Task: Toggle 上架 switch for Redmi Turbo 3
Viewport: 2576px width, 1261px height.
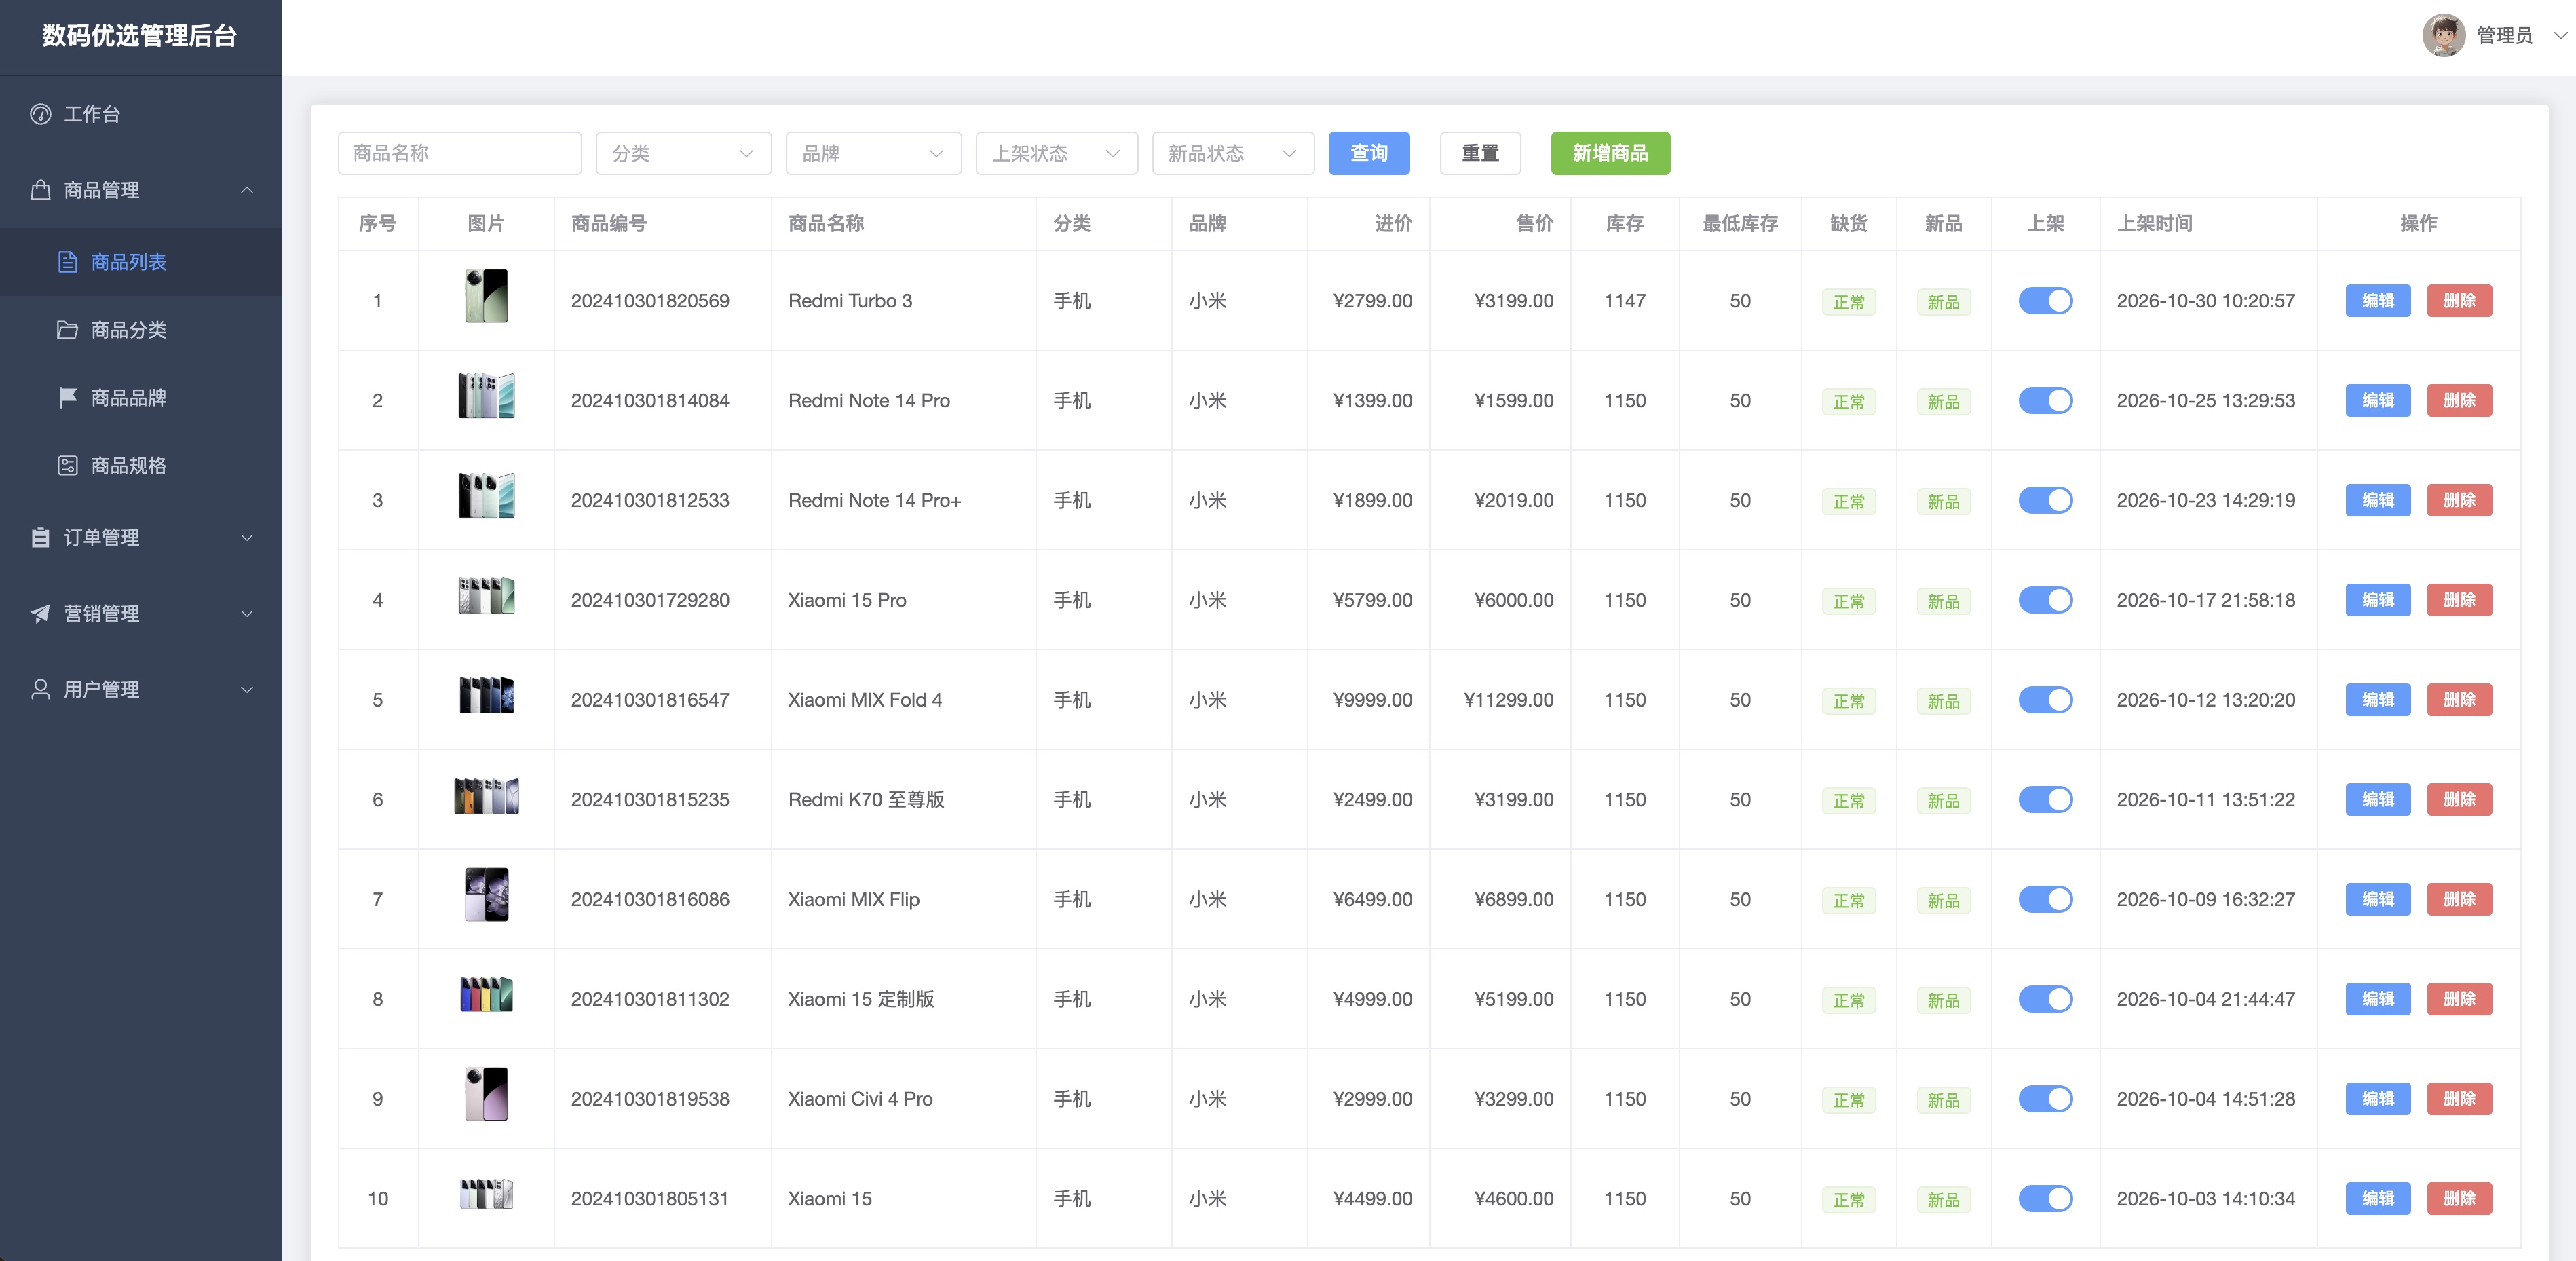Action: (2045, 301)
